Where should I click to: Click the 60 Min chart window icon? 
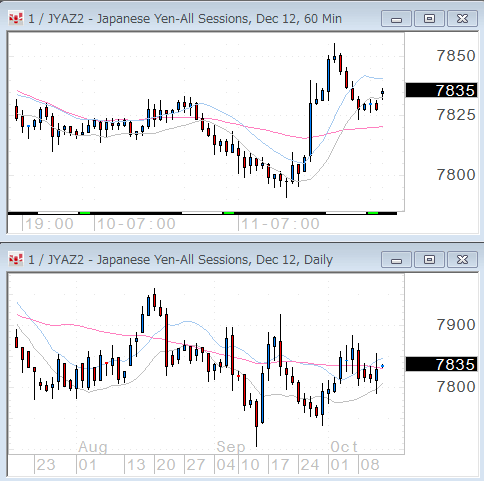[x=16, y=19]
